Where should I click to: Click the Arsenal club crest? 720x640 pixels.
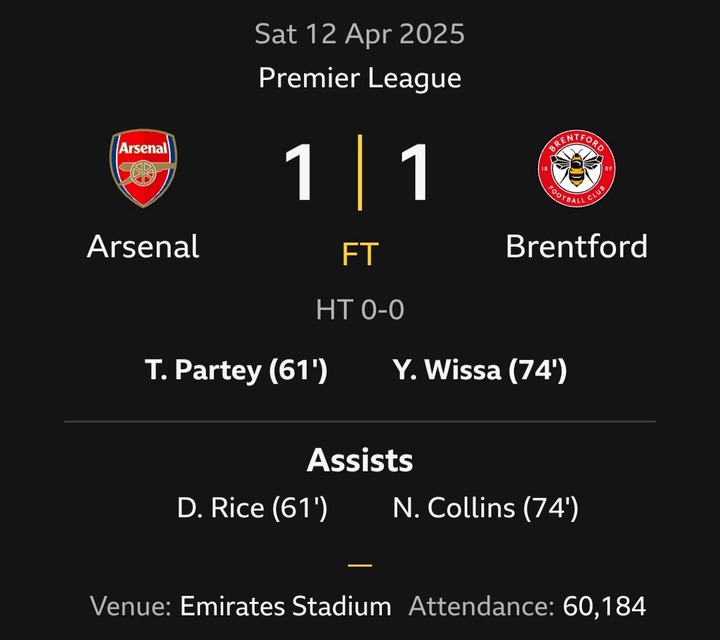point(143,168)
